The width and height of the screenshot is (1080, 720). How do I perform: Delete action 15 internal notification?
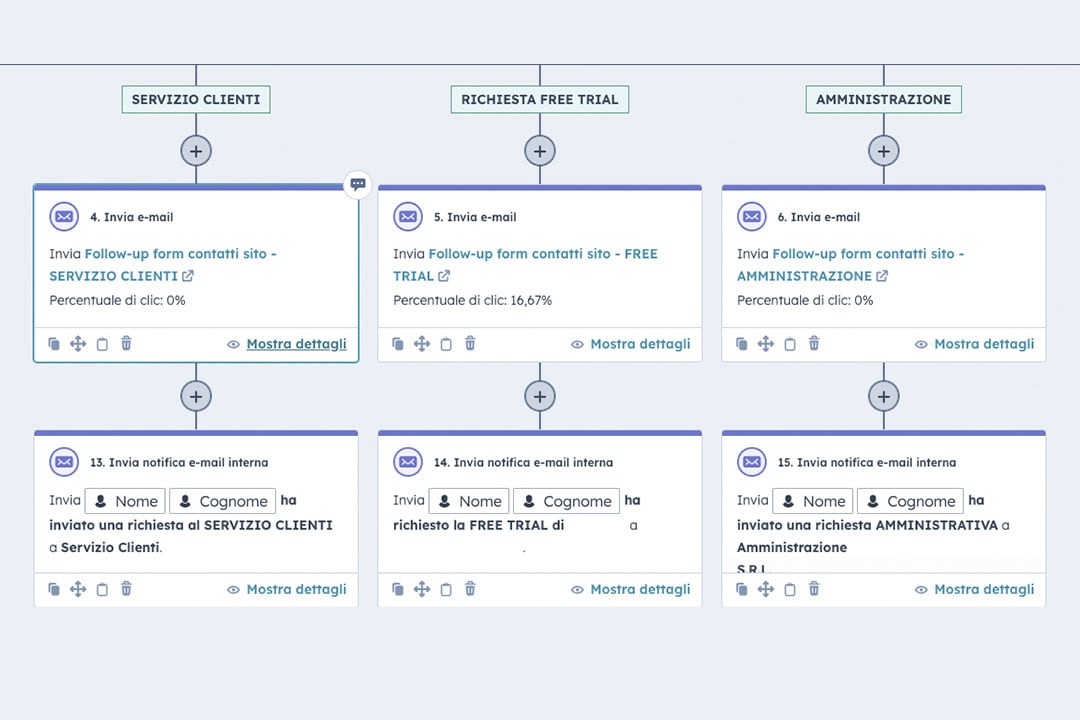(x=813, y=588)
